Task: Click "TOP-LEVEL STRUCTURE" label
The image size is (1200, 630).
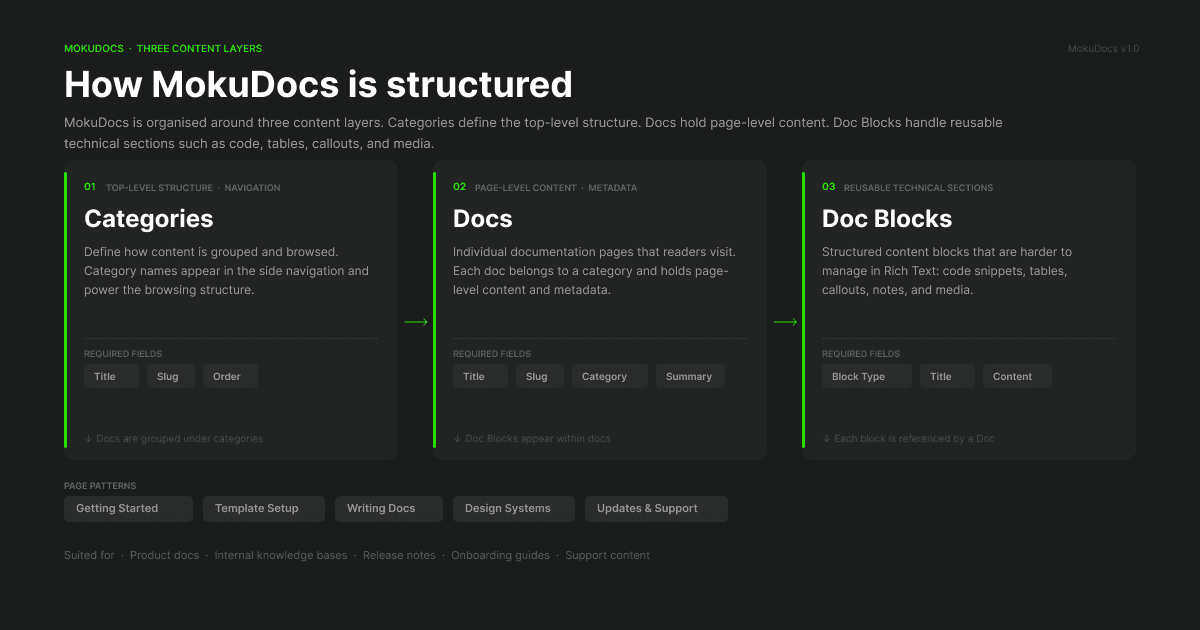Action: [x=160, y=188]
